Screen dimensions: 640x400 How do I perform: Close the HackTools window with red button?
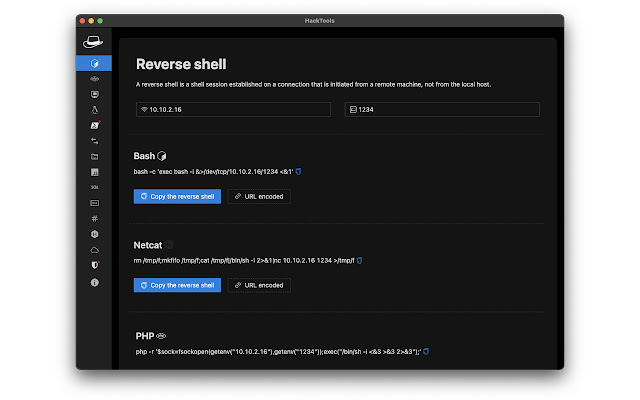(x=82, y=21)
